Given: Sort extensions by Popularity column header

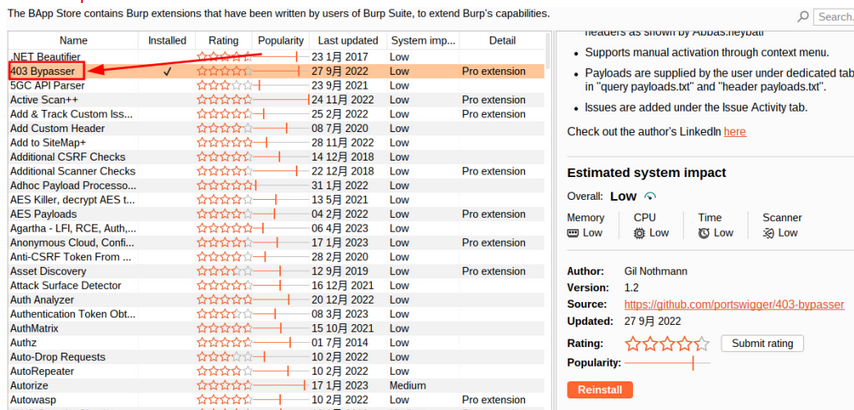Looking at the screenshot, I should (x=280, y=41).
